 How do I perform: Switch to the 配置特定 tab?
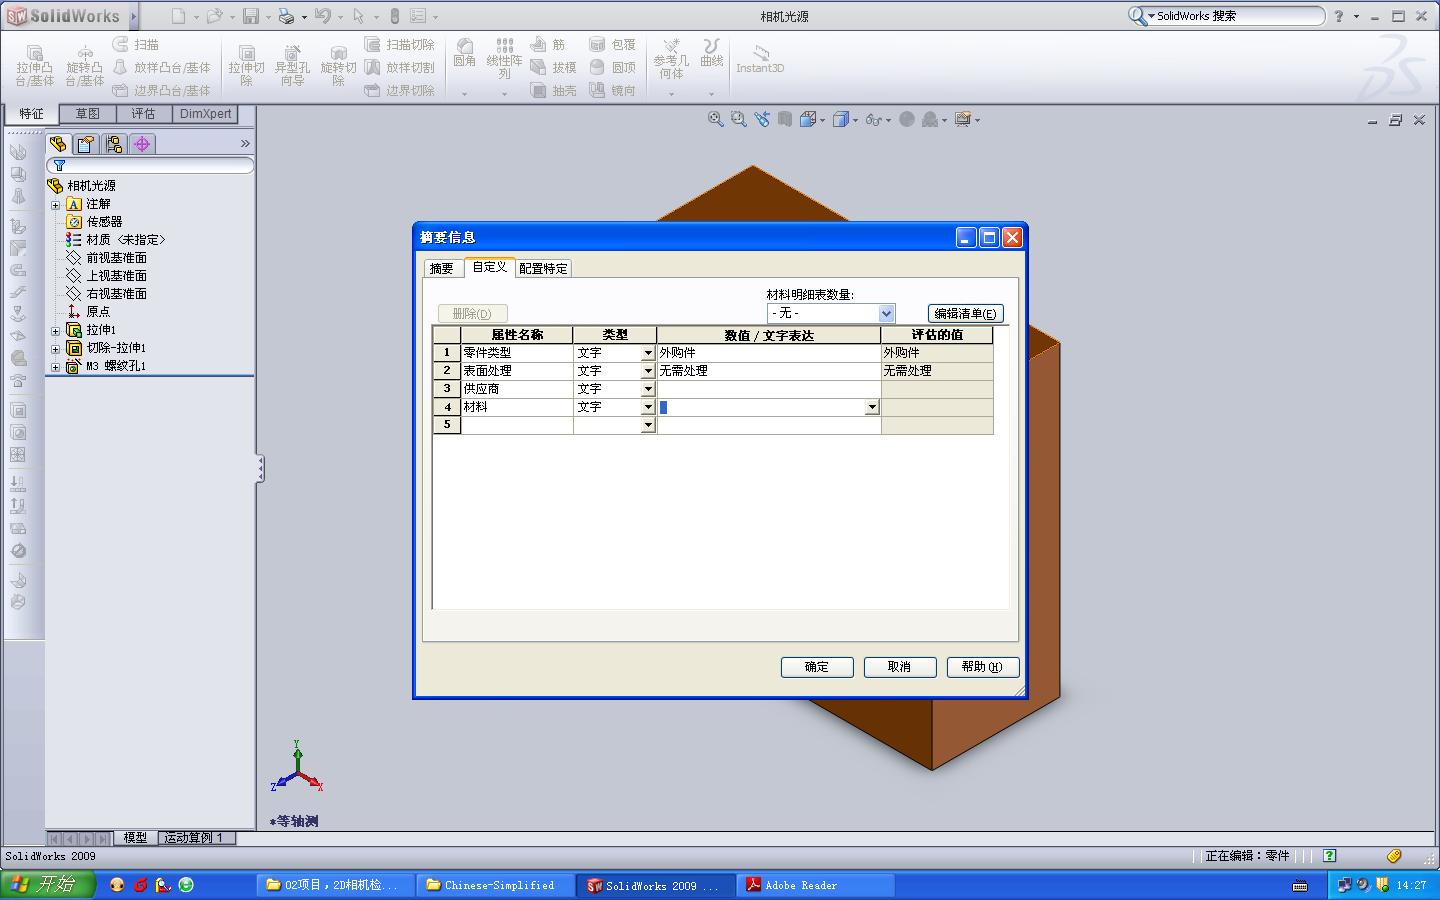(x=543, y=268)
